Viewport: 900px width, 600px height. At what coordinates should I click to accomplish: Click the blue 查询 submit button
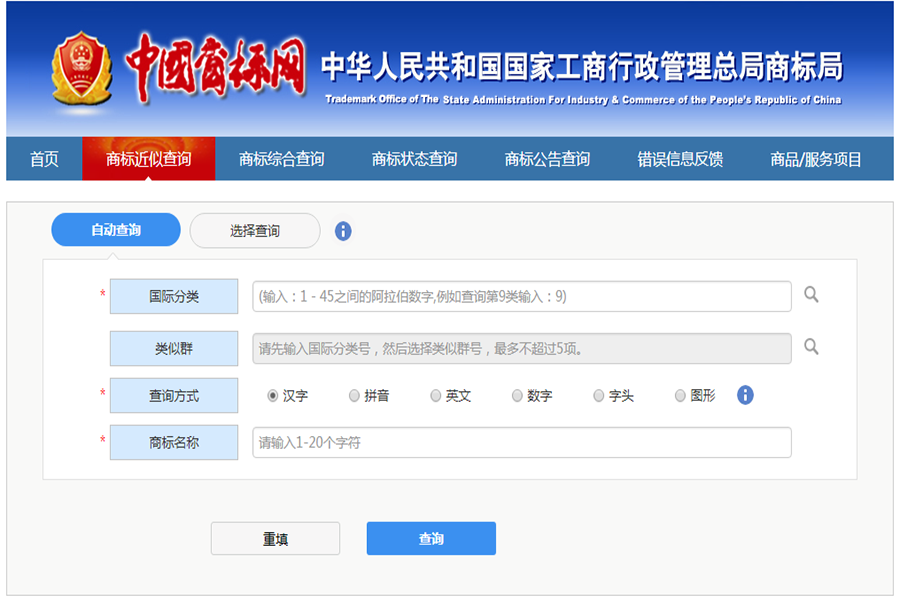tap(431, 539)
